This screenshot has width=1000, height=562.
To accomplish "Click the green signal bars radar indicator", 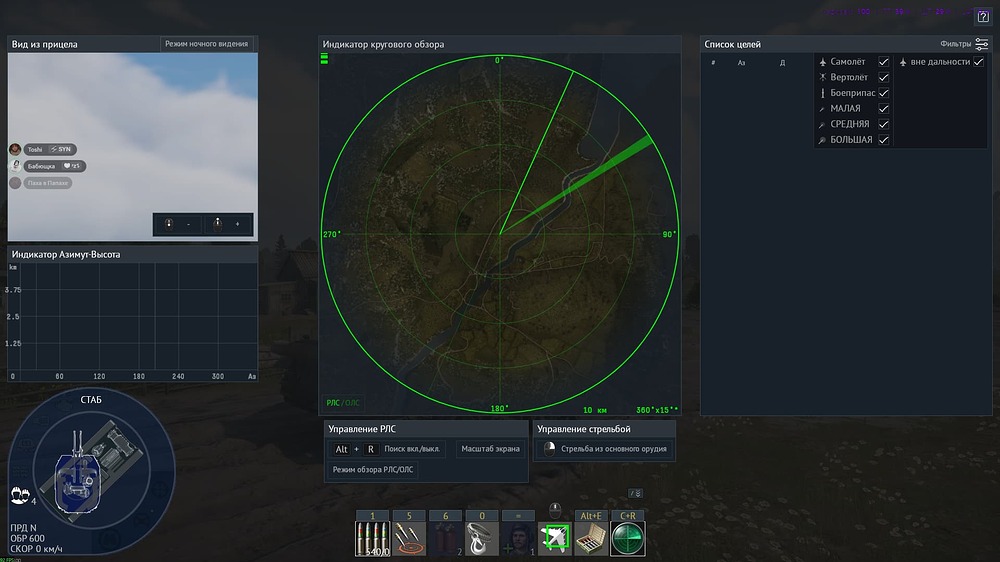I will click(324, 59).
